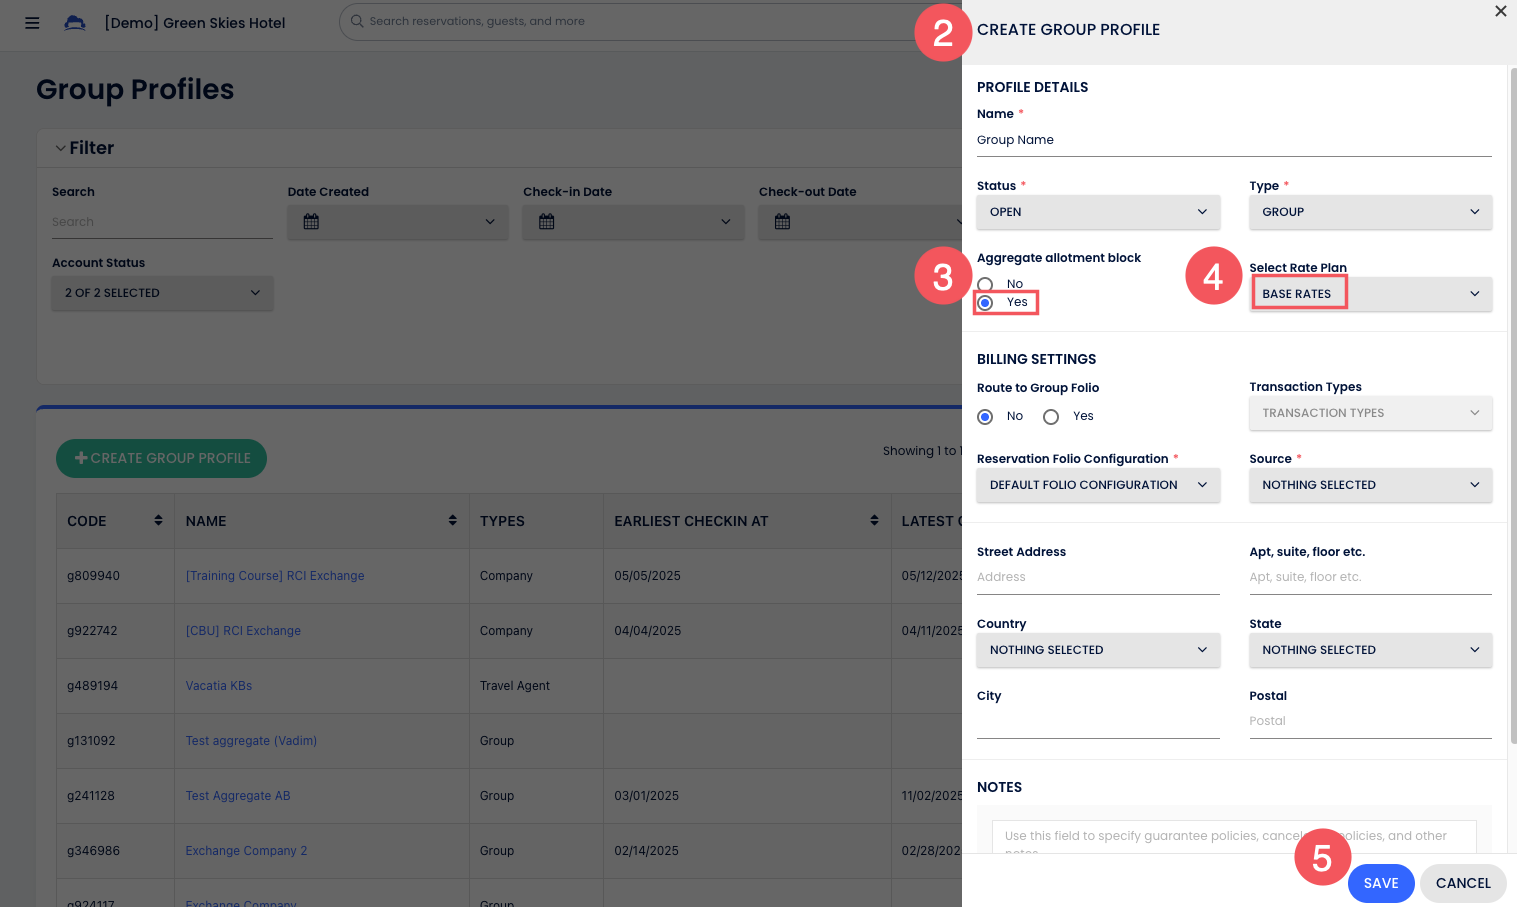Screen dimensions: 1517x907
Task: Select No for Aggregate allotment block
Action: (x=986, y=285)
